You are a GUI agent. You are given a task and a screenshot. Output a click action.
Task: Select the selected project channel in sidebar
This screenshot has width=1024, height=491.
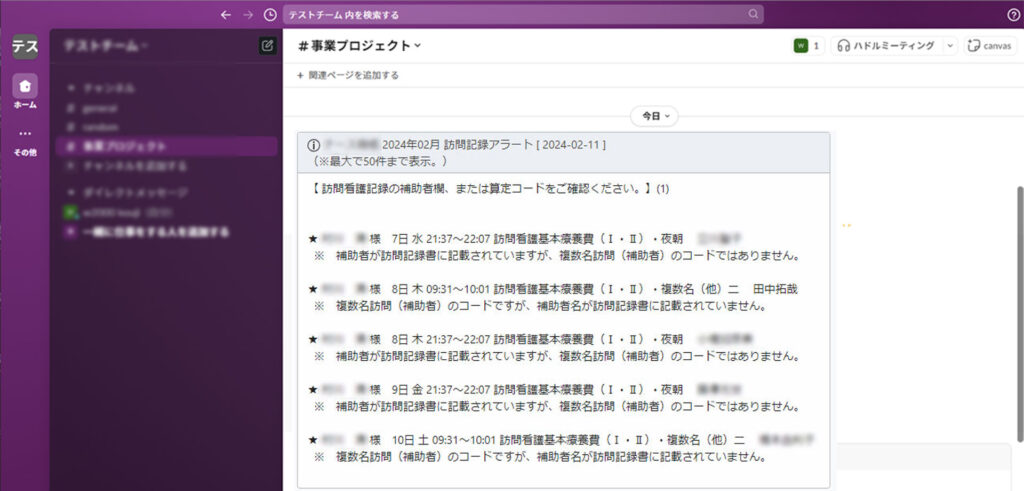click(x=167, y=146)
